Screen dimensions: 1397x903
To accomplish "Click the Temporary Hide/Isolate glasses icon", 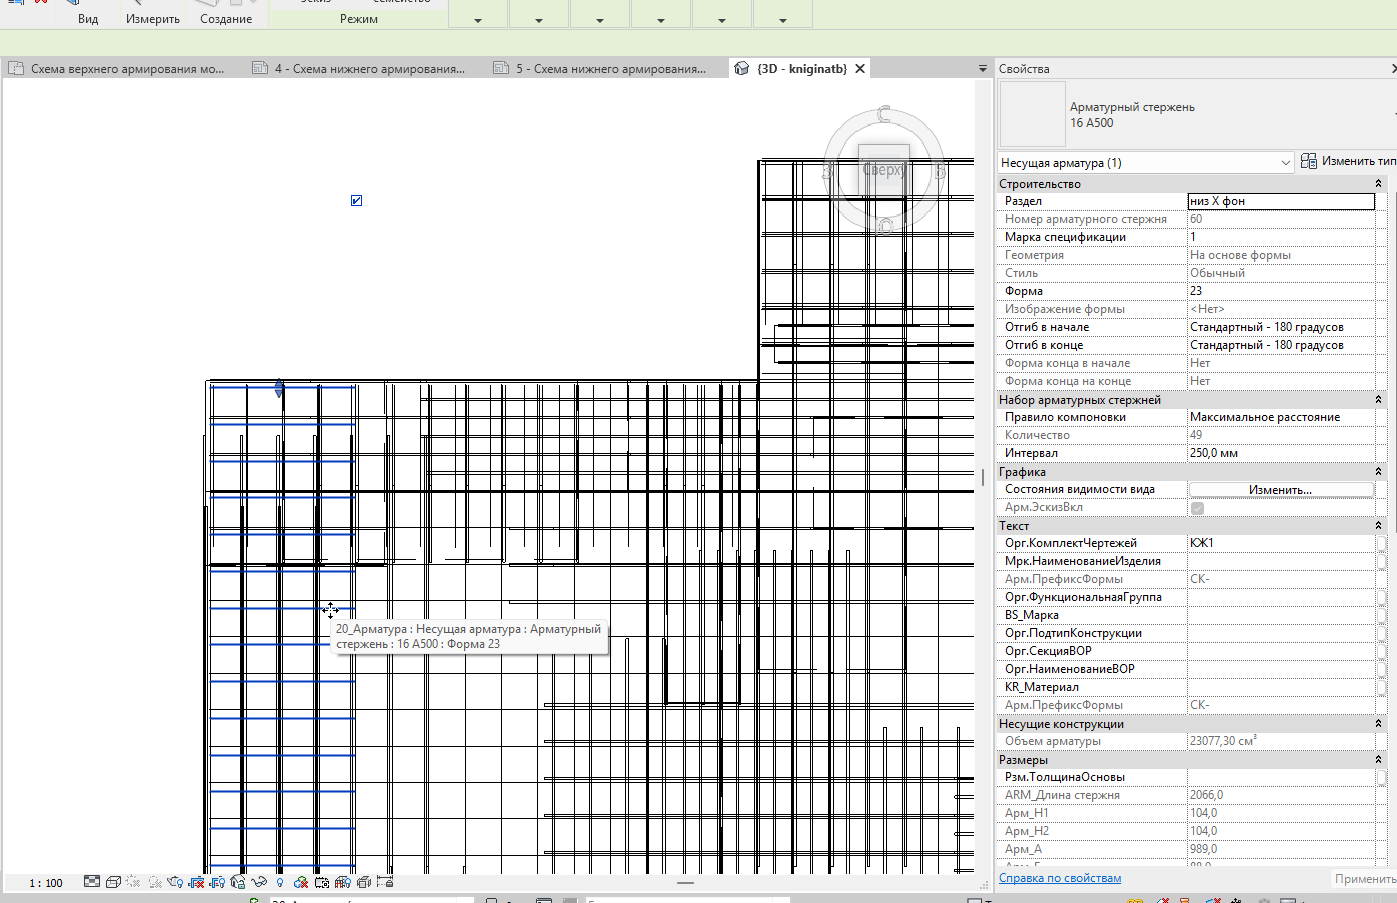I will point(259,882).
